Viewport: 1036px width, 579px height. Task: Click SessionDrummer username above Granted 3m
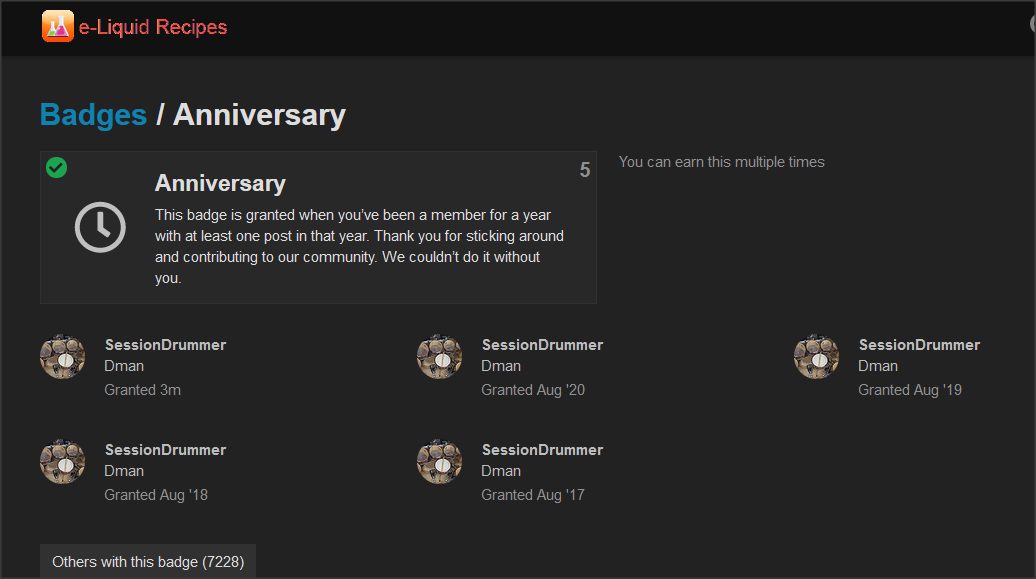(165, 345)
